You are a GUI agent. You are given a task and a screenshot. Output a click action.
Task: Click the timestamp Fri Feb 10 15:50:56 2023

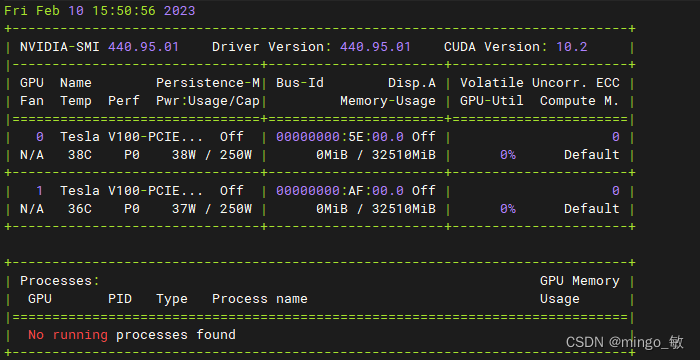(100, 11)
